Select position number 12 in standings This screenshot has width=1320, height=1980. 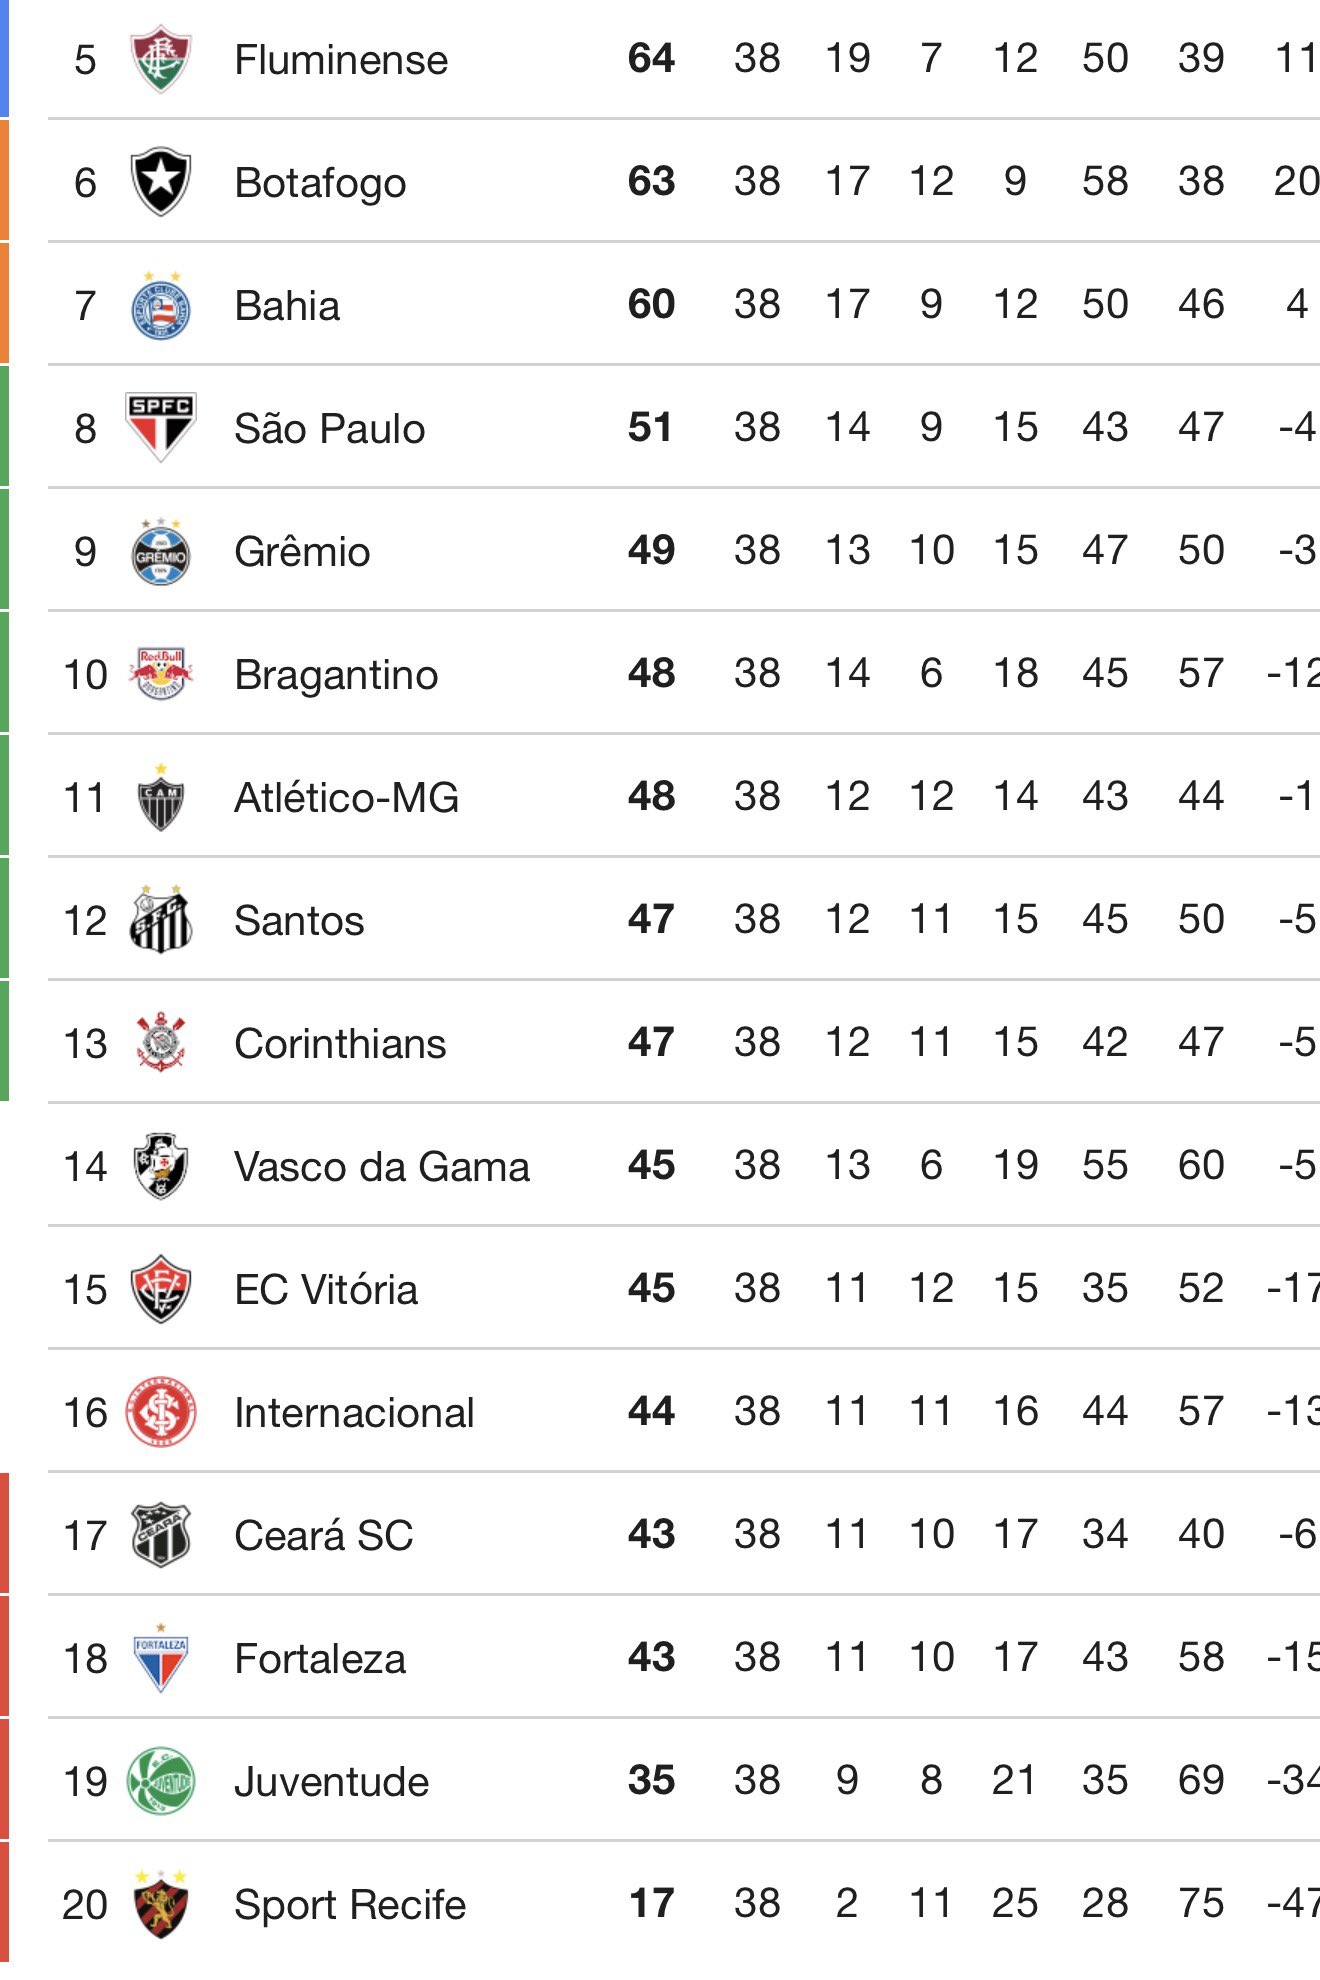point(85,921)
